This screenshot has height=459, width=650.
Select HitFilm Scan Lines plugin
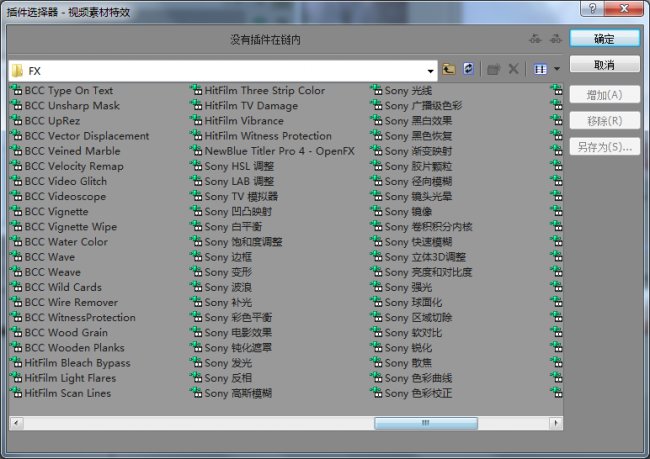point(61,393)
